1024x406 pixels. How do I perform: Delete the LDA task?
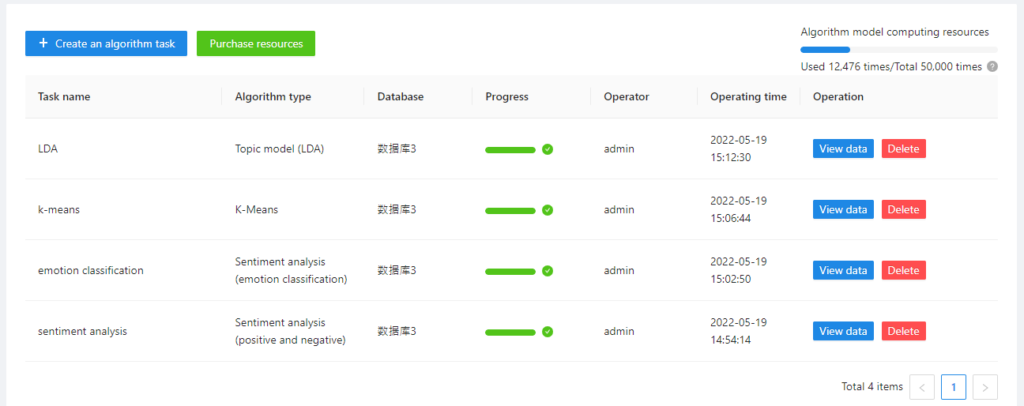pos(903,149)
